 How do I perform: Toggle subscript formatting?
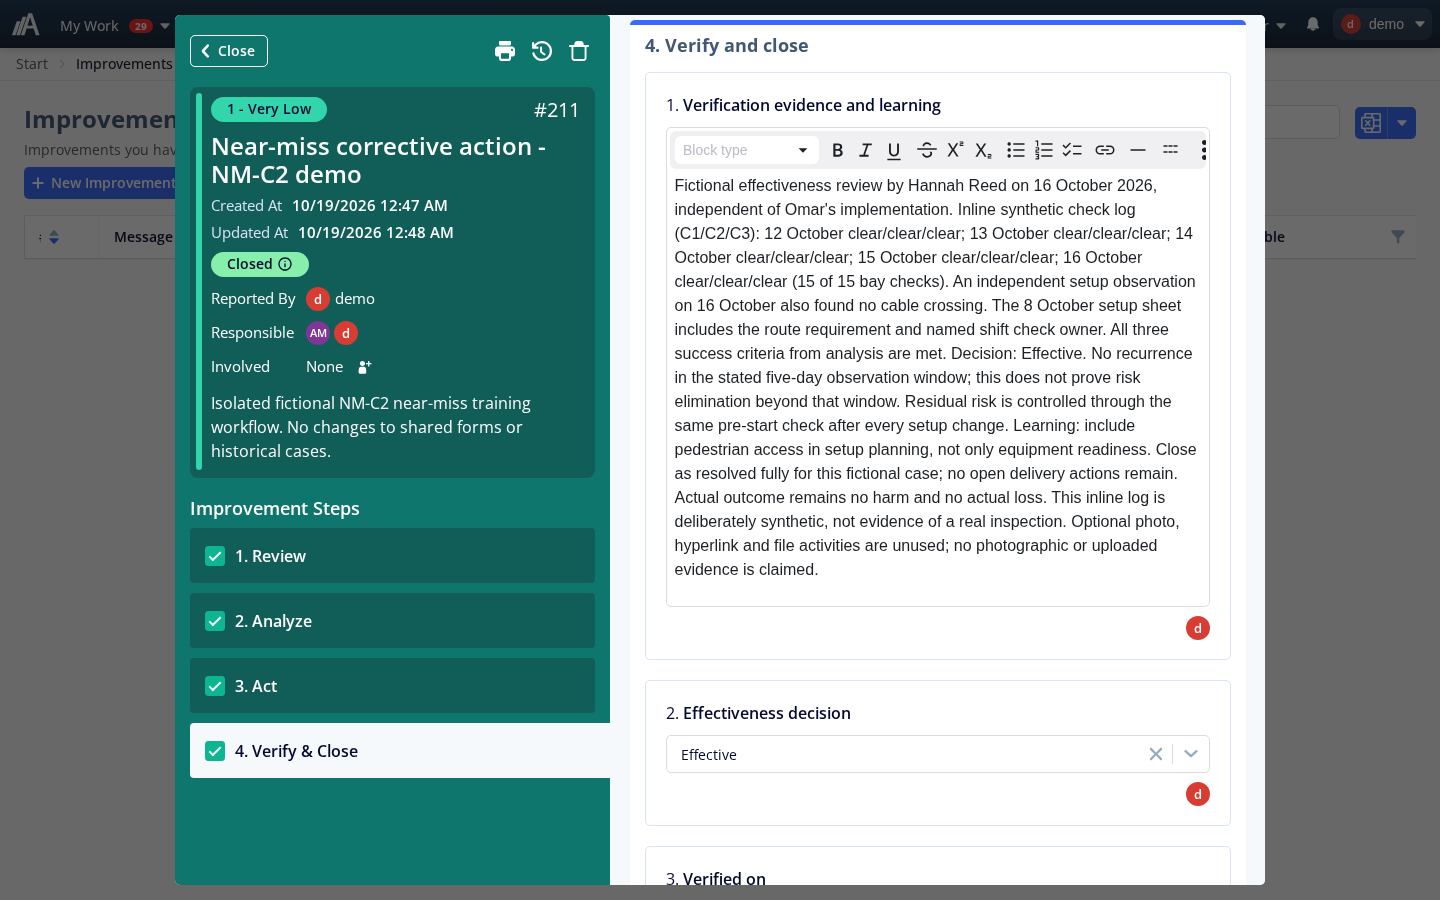984,150
